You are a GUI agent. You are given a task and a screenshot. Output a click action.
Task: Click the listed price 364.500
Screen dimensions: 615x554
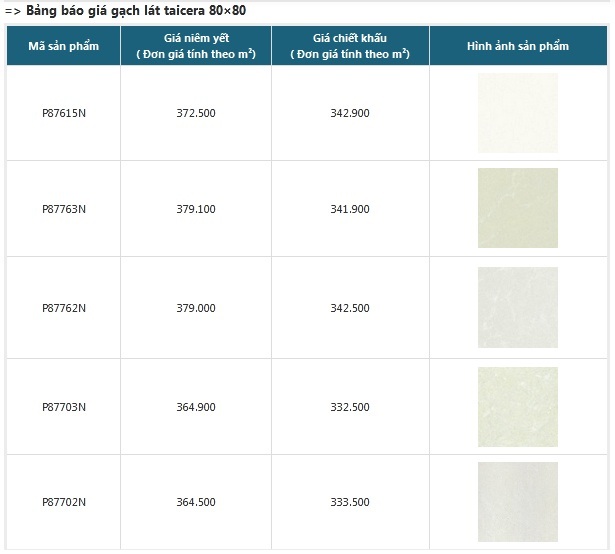196,502
